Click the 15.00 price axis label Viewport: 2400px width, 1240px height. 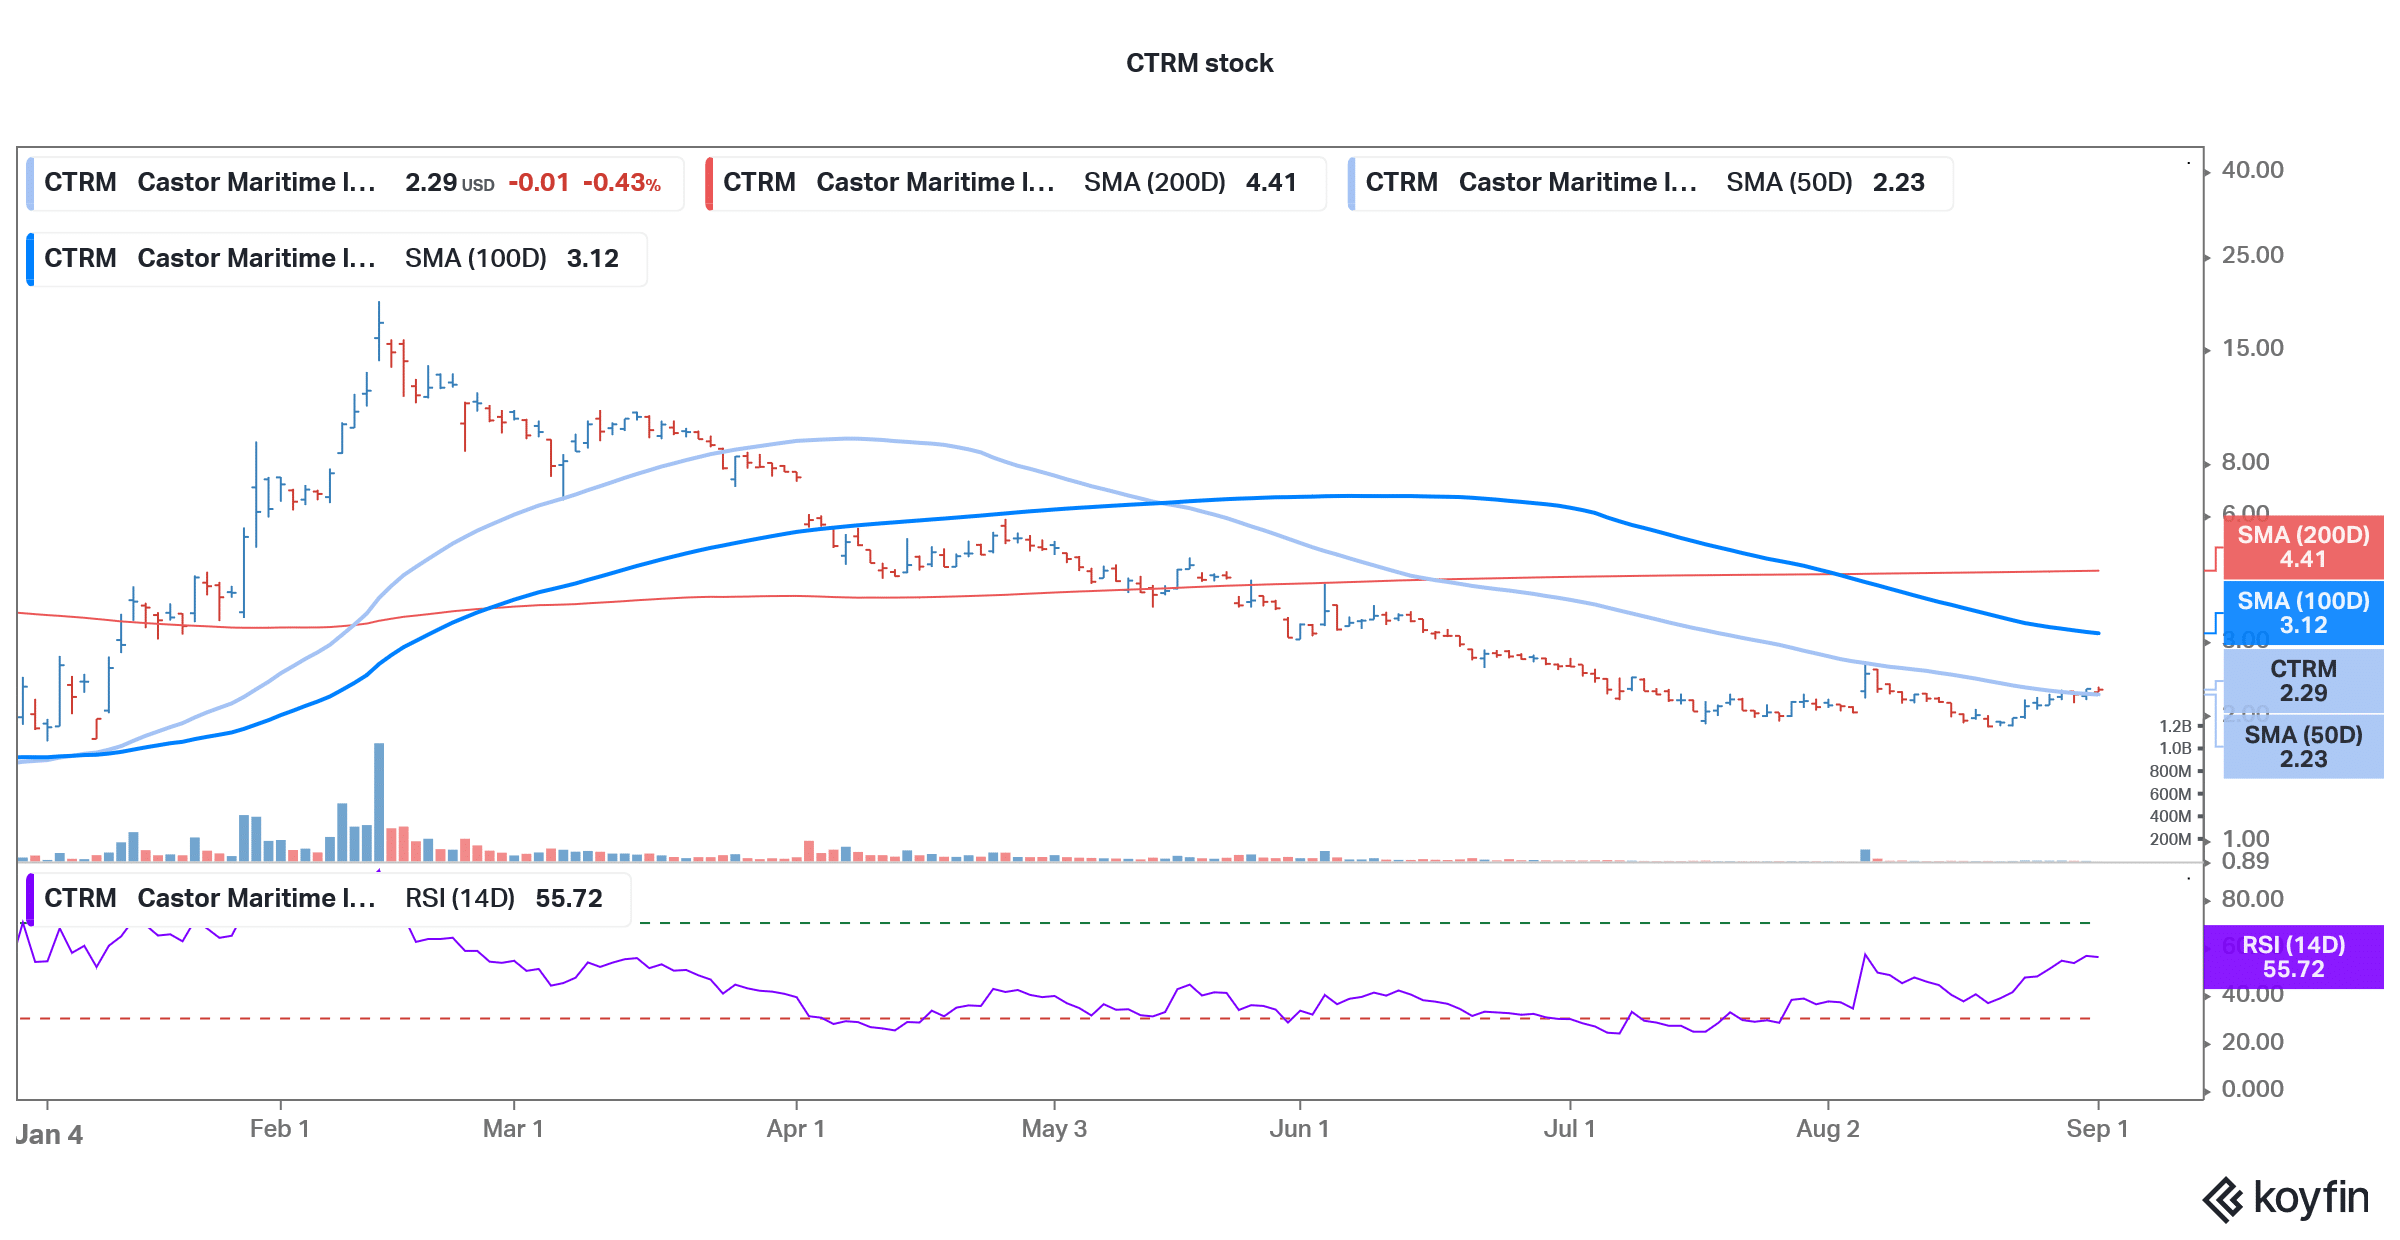coord(2252,348)
